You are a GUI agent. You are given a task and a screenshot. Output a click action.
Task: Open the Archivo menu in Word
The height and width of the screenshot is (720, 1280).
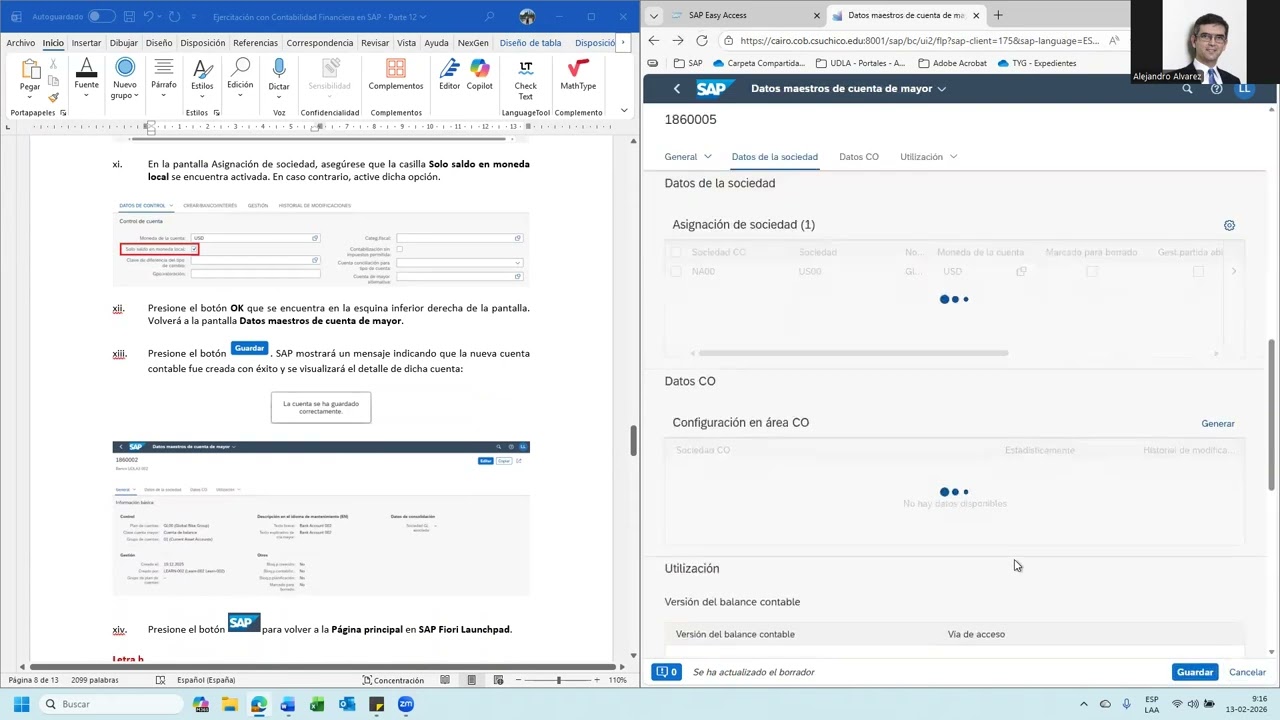[20, 43]
